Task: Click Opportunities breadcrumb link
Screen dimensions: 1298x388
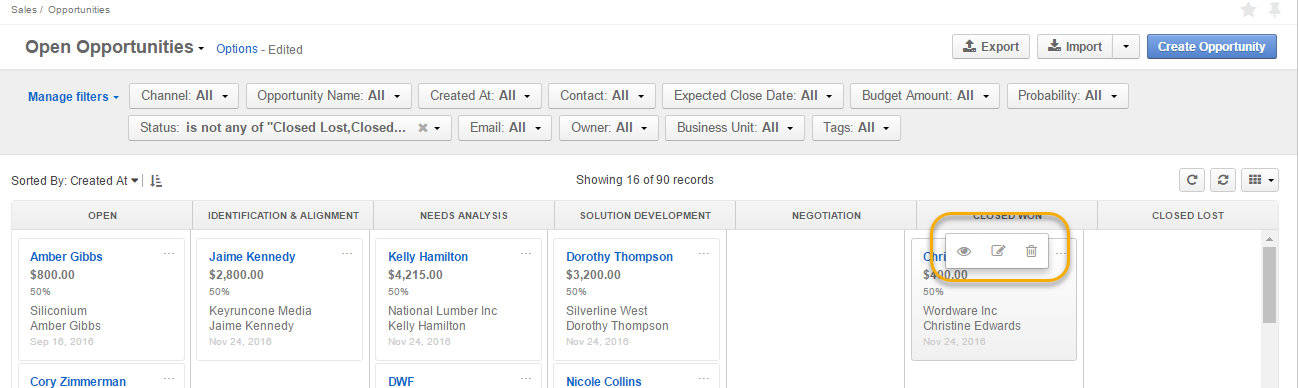Action: (79, 9)
